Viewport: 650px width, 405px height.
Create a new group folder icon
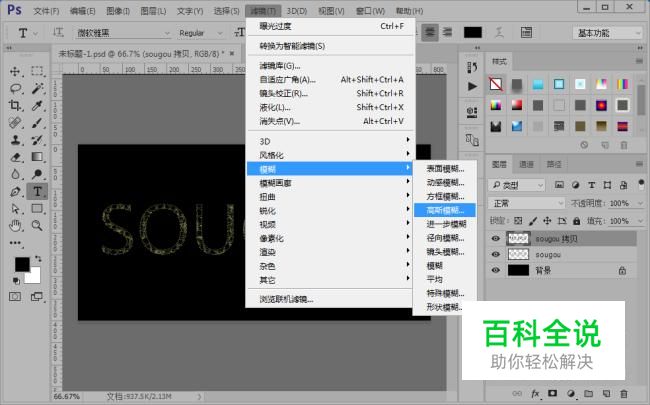[x=588, y=393]
